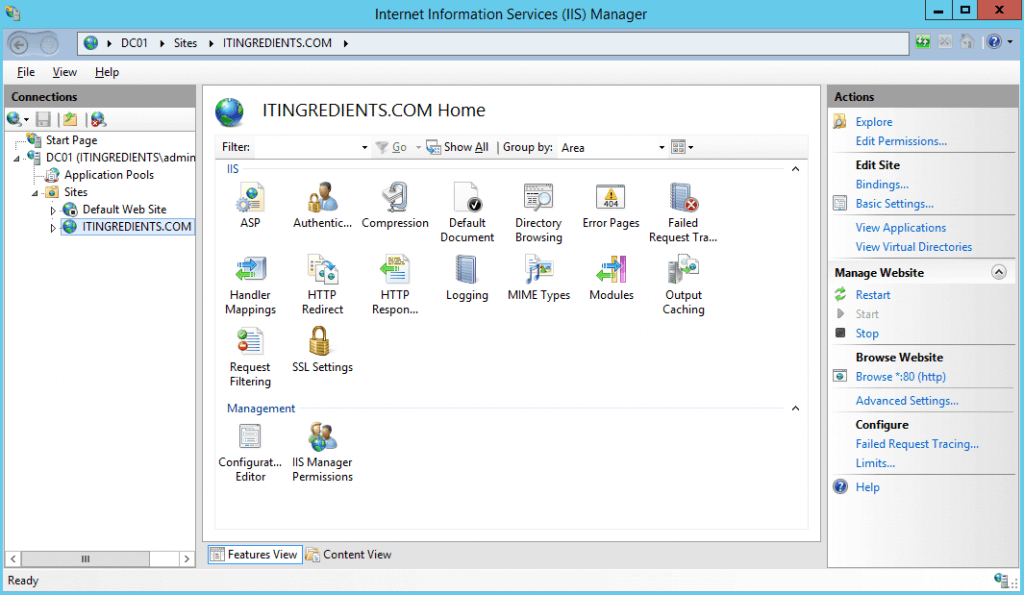
Task: Open Advanced Settings link
Action: tap(907, 400)
